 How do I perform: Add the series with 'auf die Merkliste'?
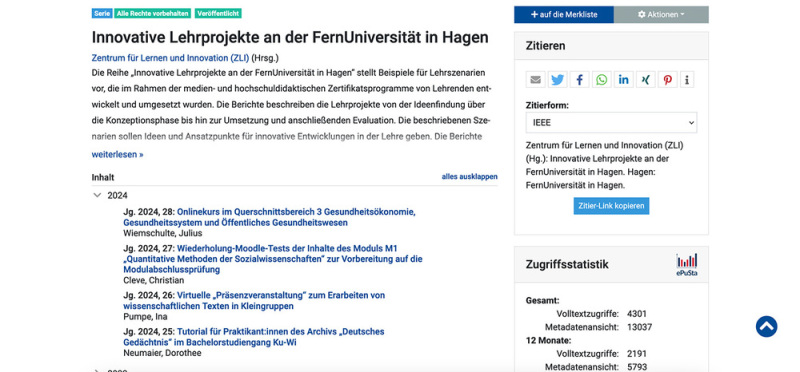click(564, 15)
